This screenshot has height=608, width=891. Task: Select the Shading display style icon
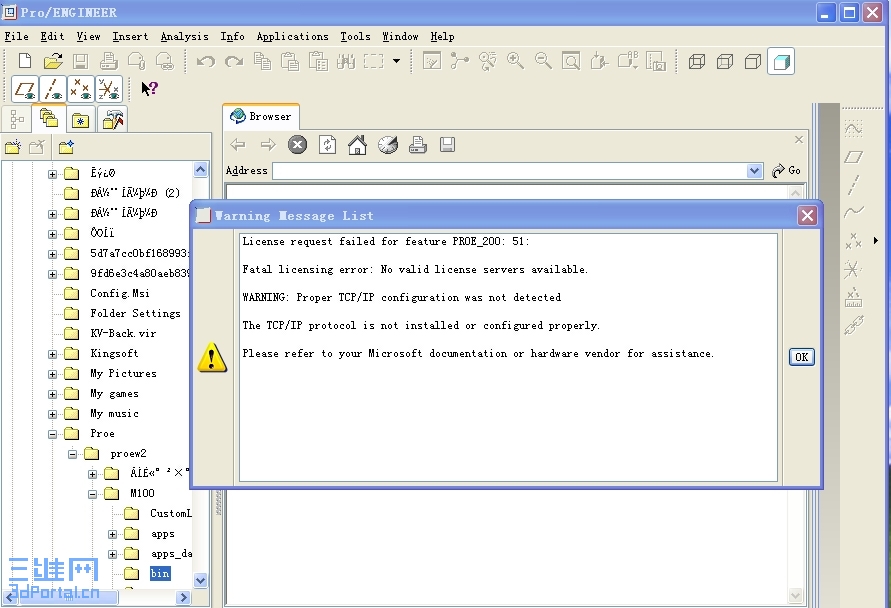point(781,61)
